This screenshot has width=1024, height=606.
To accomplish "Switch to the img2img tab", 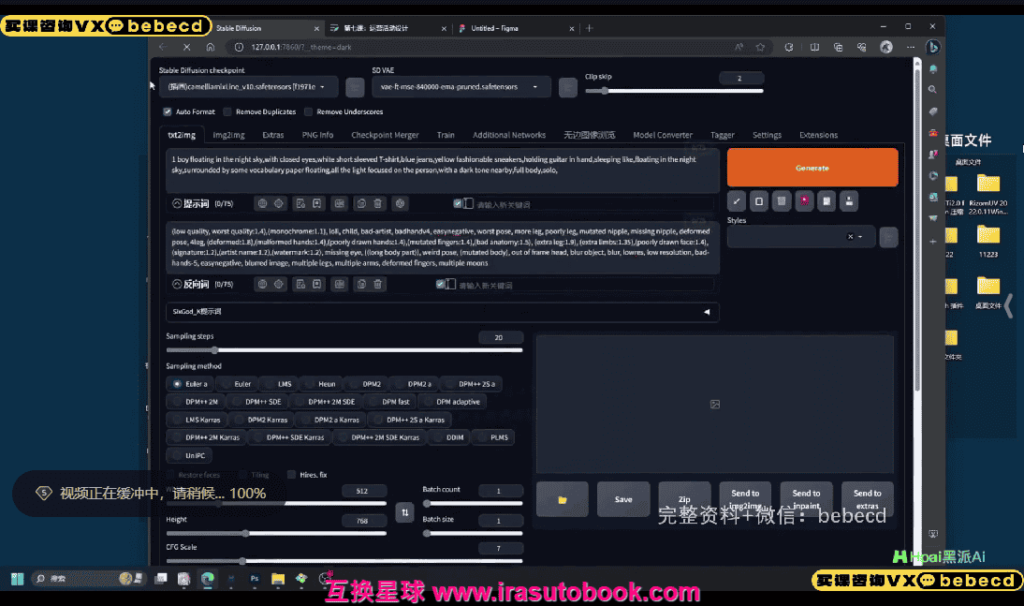I will pyautogui.click(x=229, y=135).
